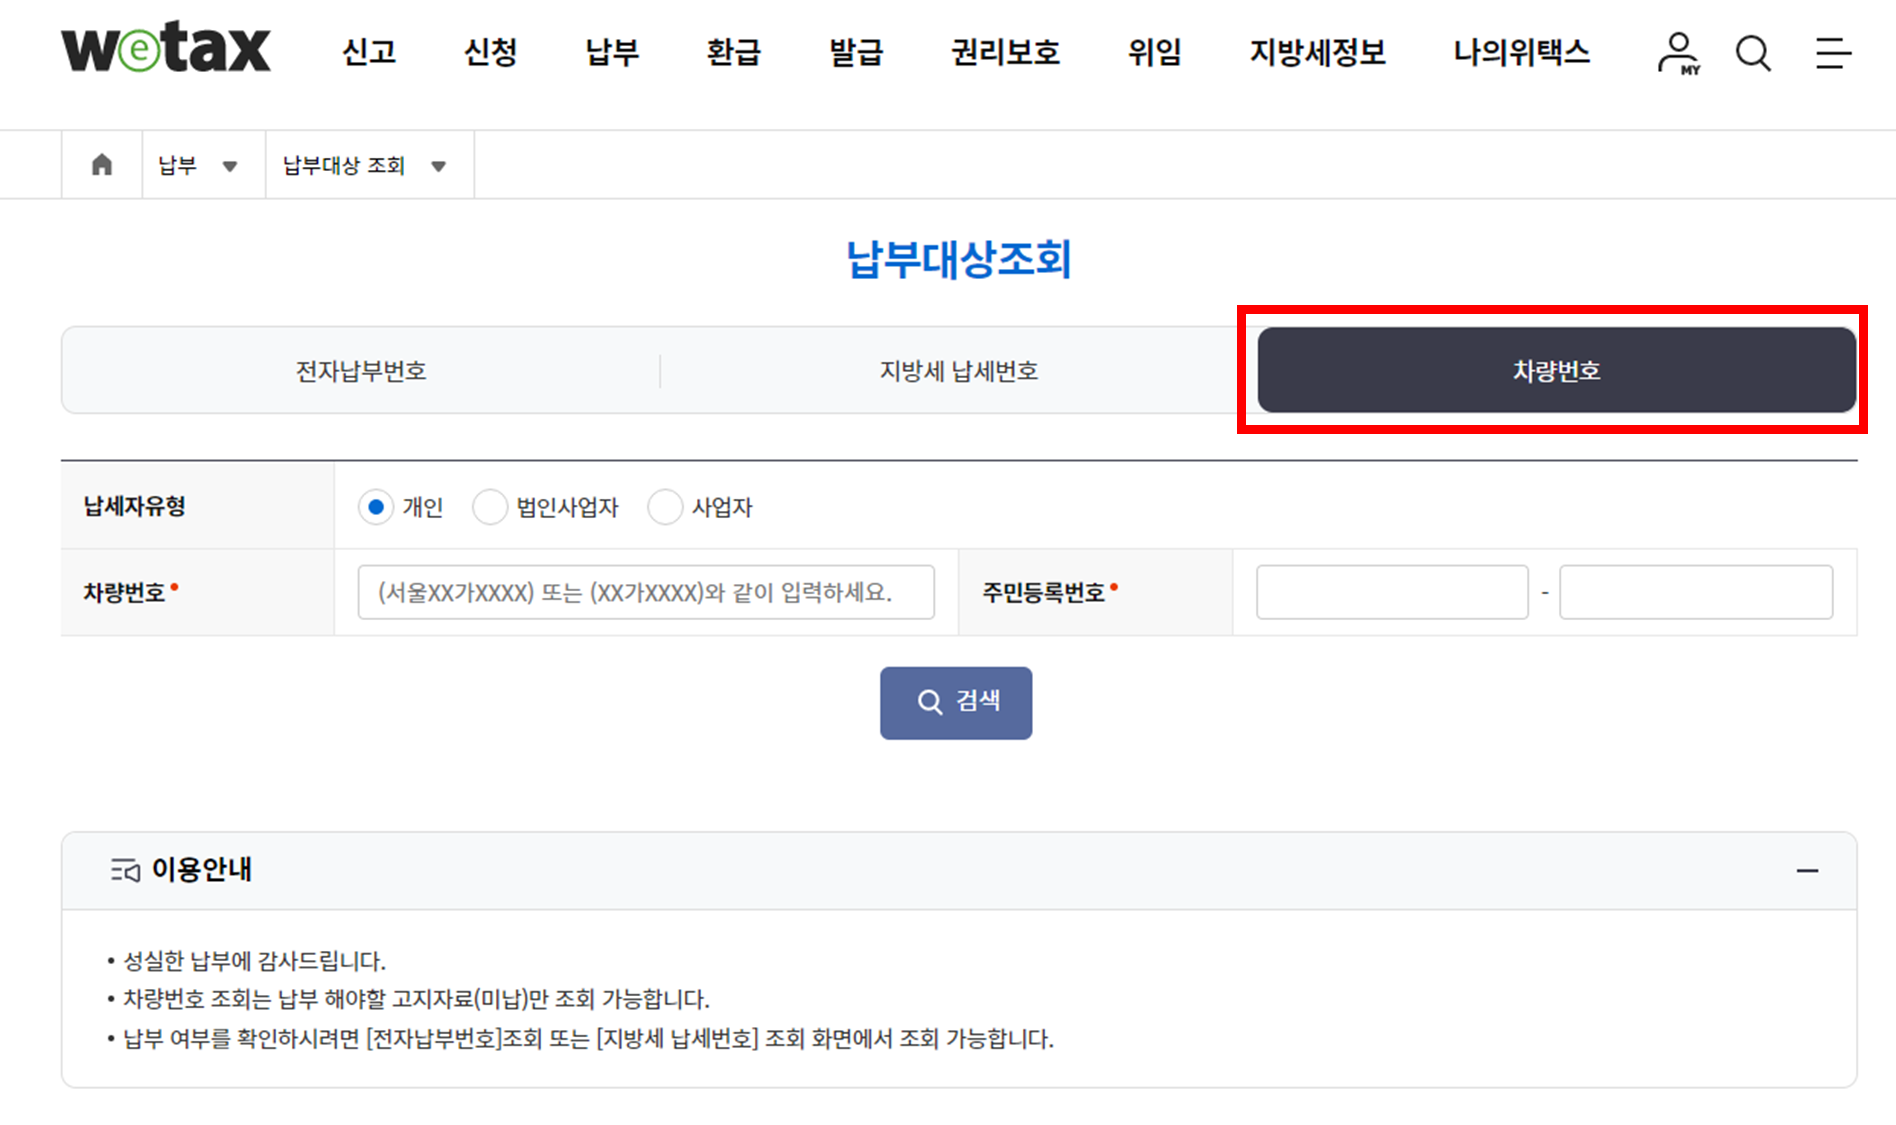Click the magnifier icon inside 검색 button
The image size is (1896, 1125).
pyautogui.click(x=929, y=702)
